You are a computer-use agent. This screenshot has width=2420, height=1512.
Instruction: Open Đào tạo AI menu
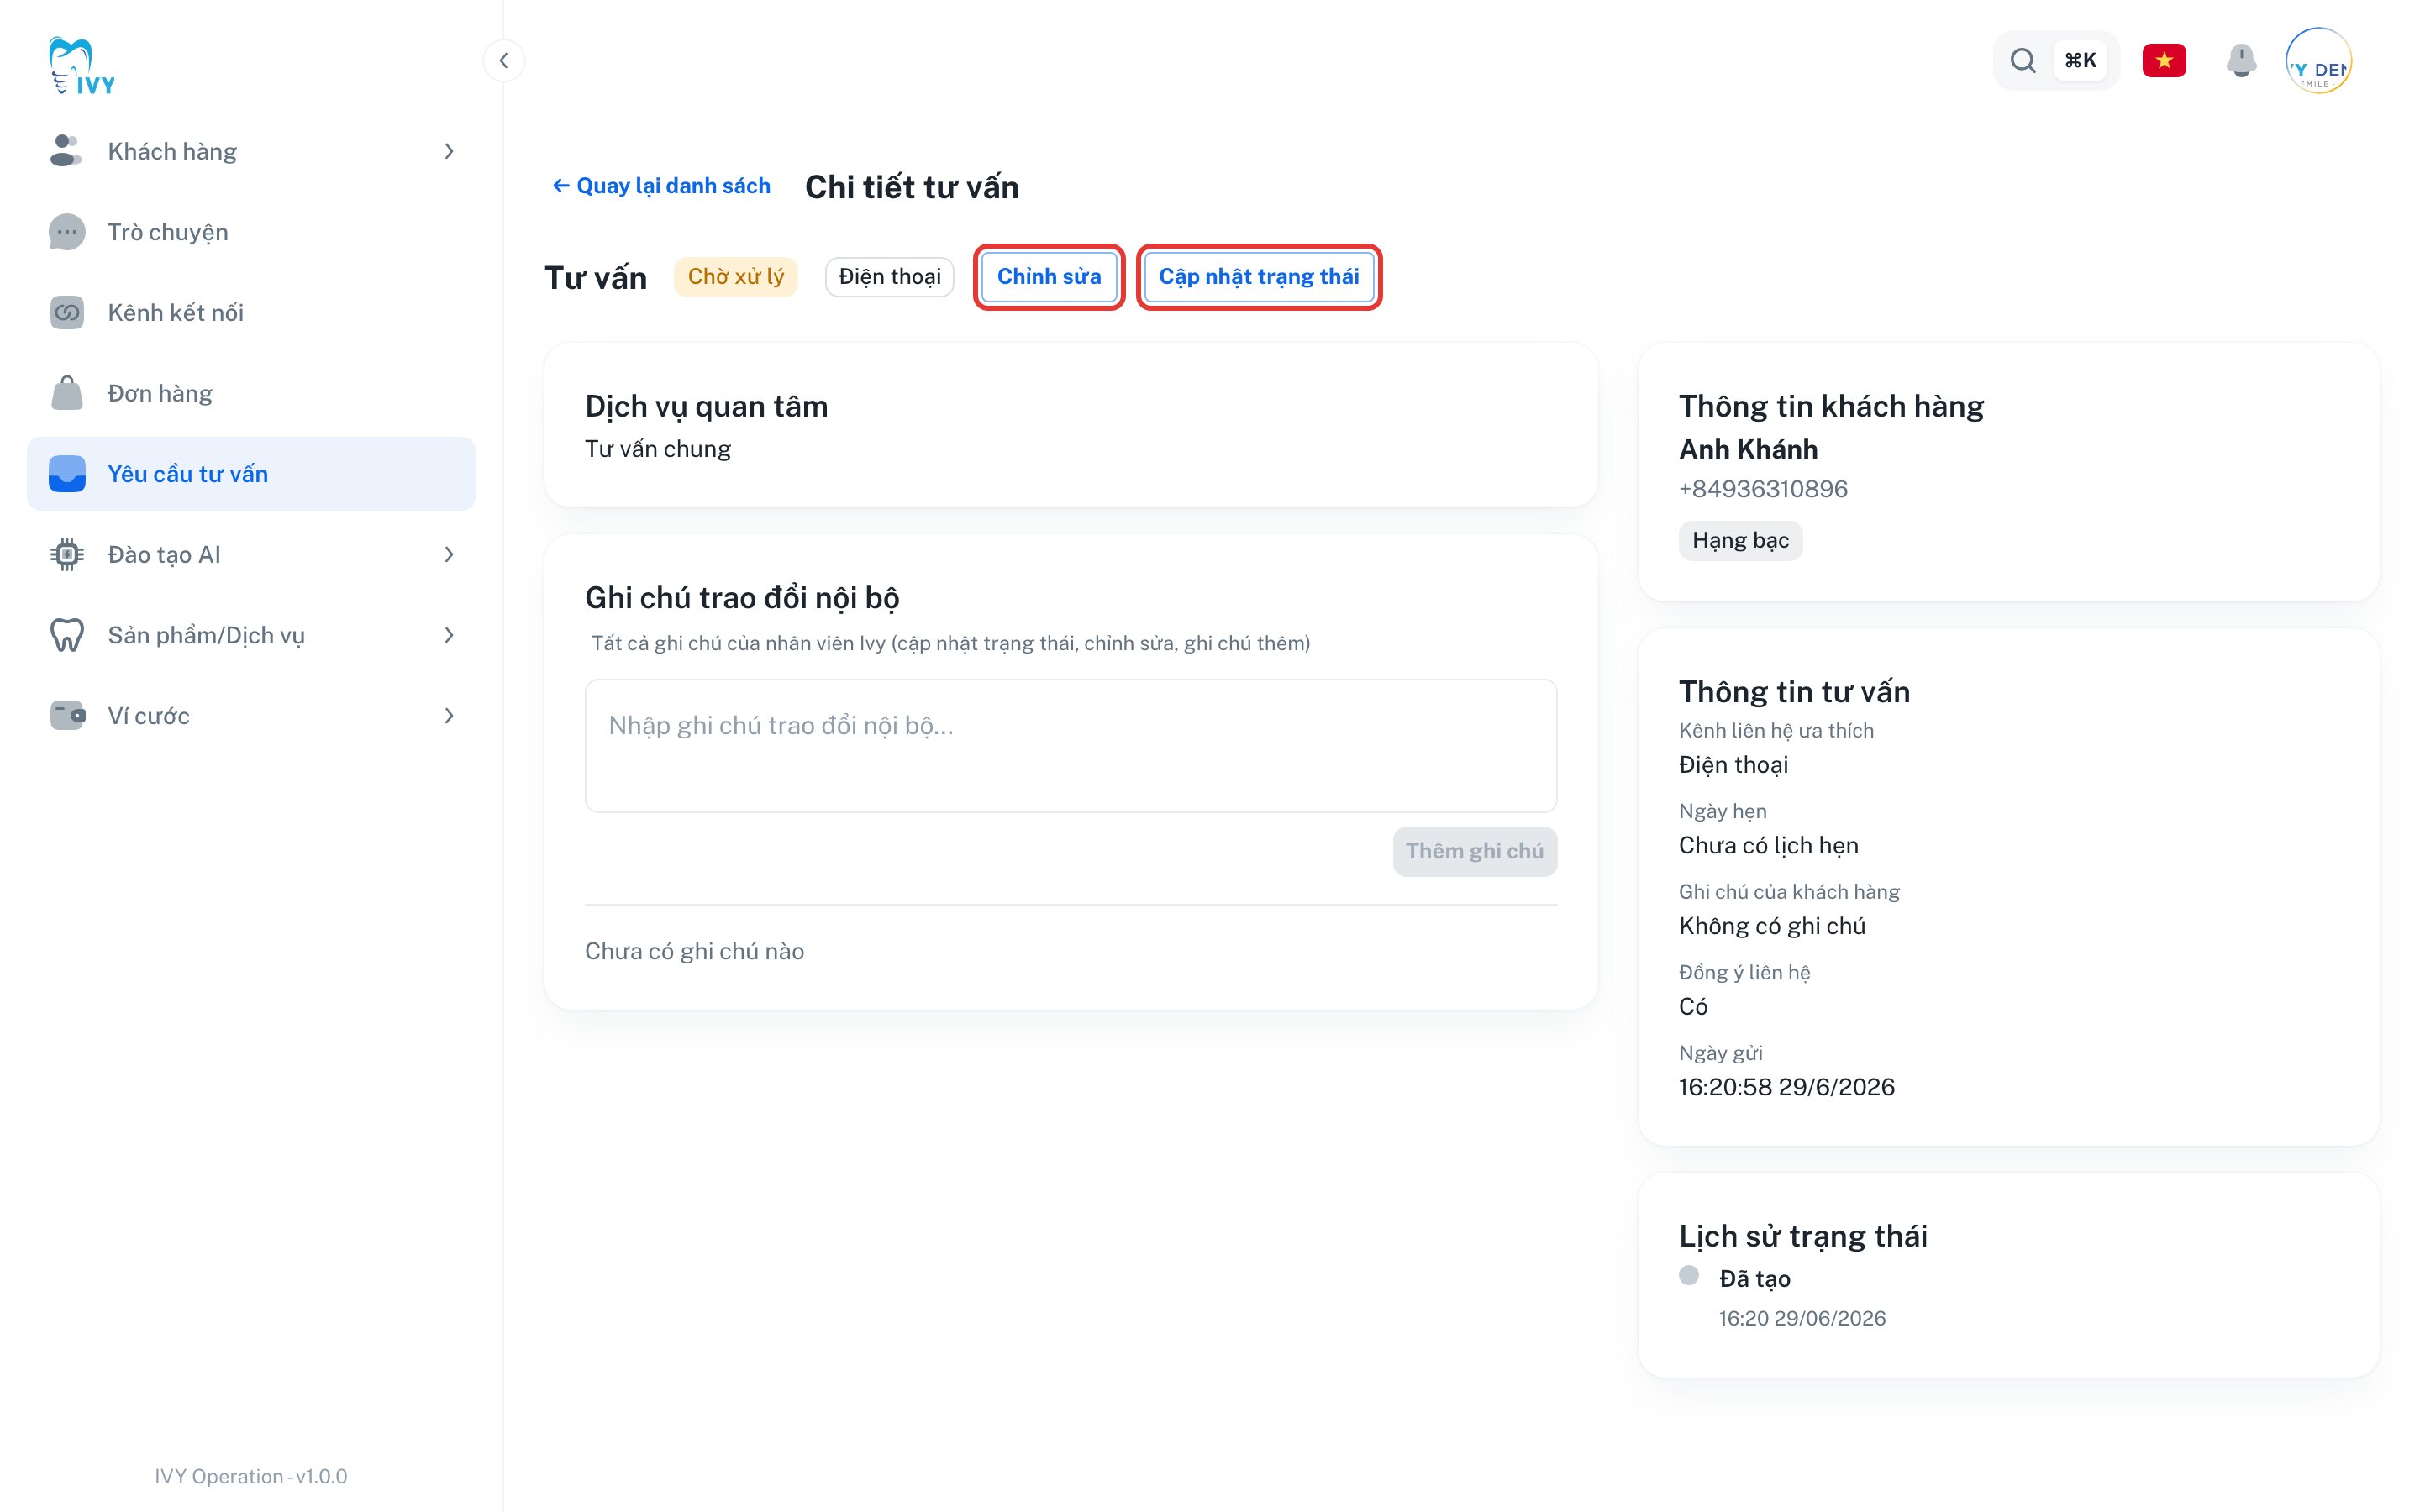pyautogui.click(x=251, y=555)
